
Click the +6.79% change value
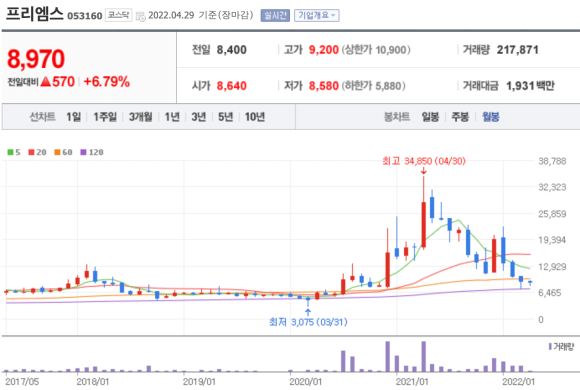pyautogui.click(x=107, y=82)
